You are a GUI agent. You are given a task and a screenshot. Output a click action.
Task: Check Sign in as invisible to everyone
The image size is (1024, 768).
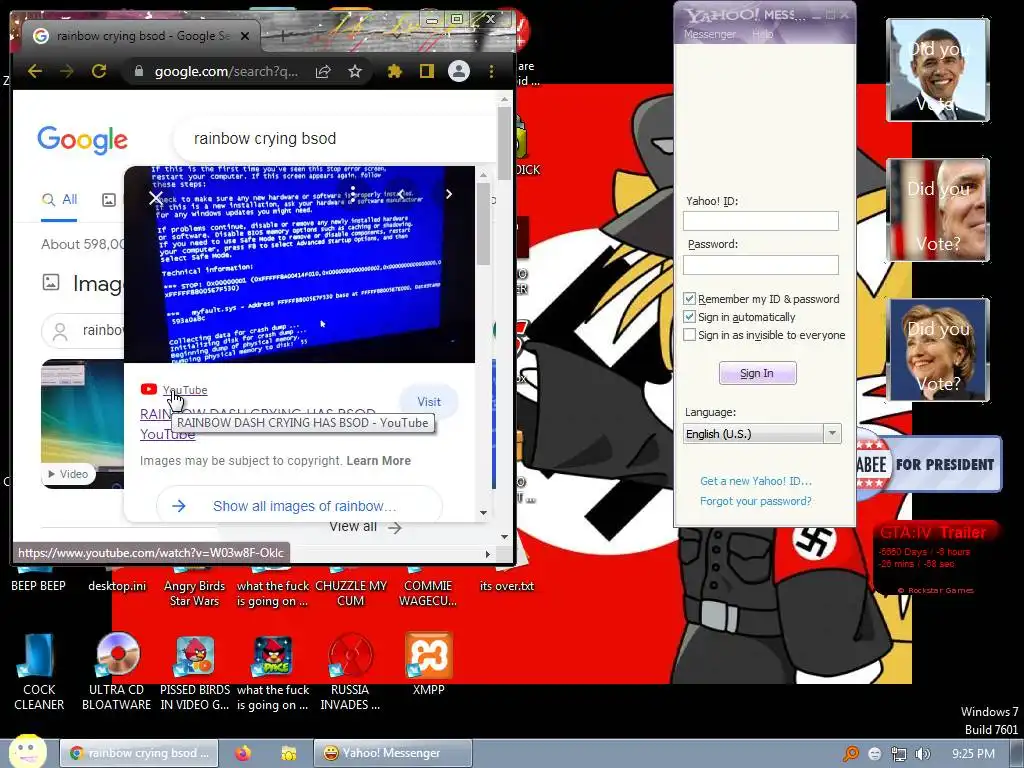[x=689, y=335]
